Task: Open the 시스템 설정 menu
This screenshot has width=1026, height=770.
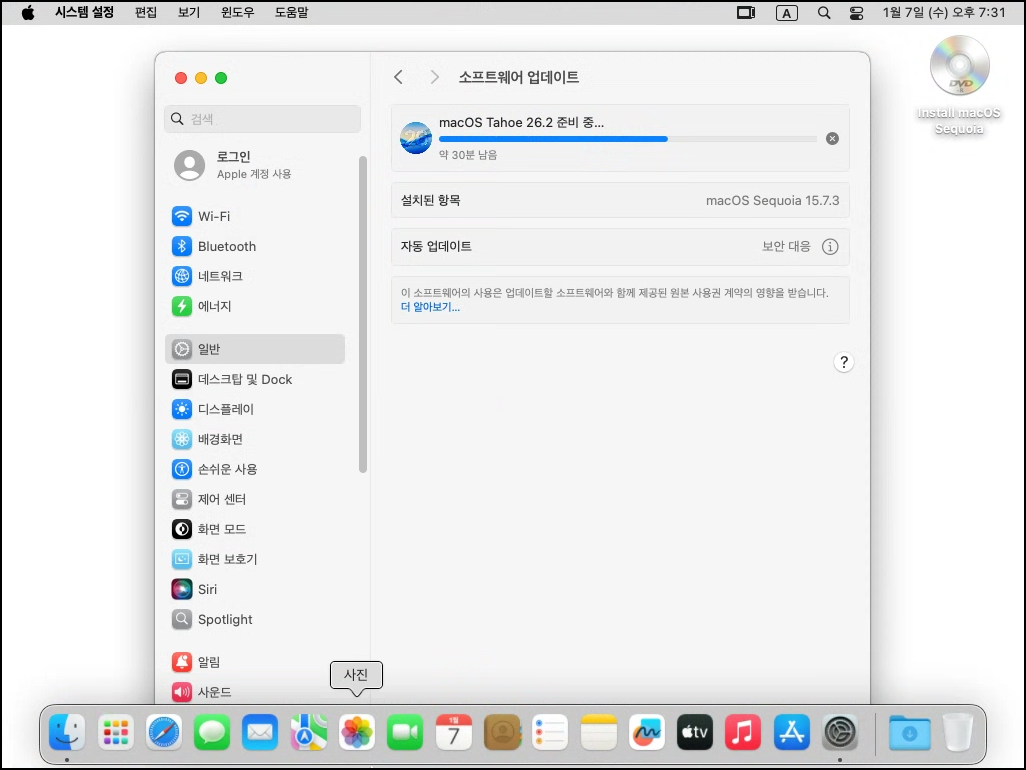Action: tap(84, 12)
